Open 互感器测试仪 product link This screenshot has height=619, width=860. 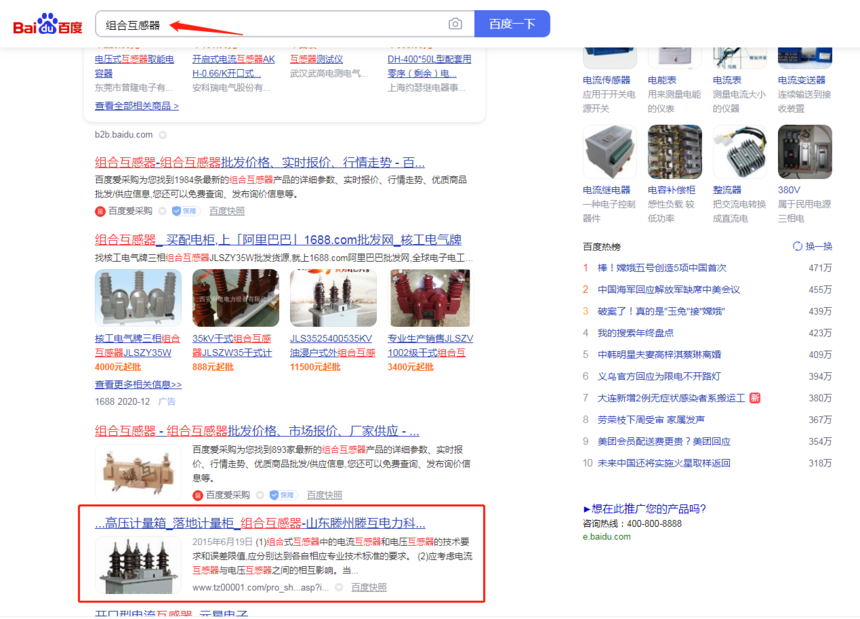(316, 59)
